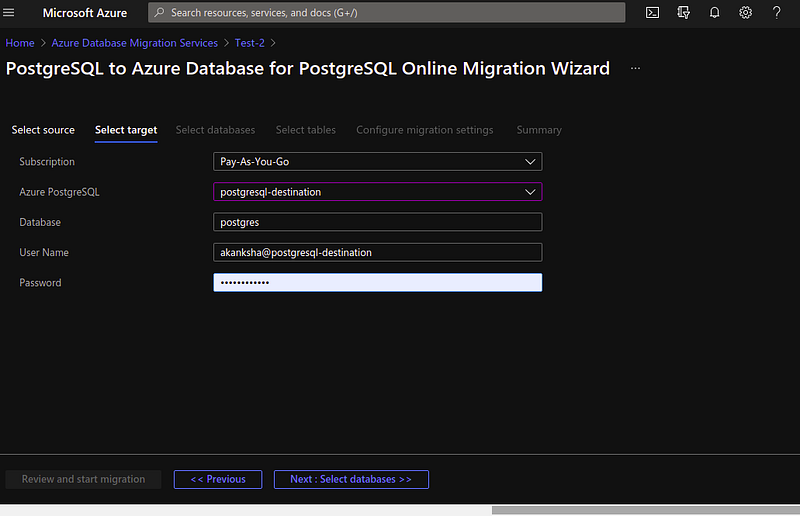Open portal settings gear
Viewport: 800px width, 516px height.
point(745,12)
